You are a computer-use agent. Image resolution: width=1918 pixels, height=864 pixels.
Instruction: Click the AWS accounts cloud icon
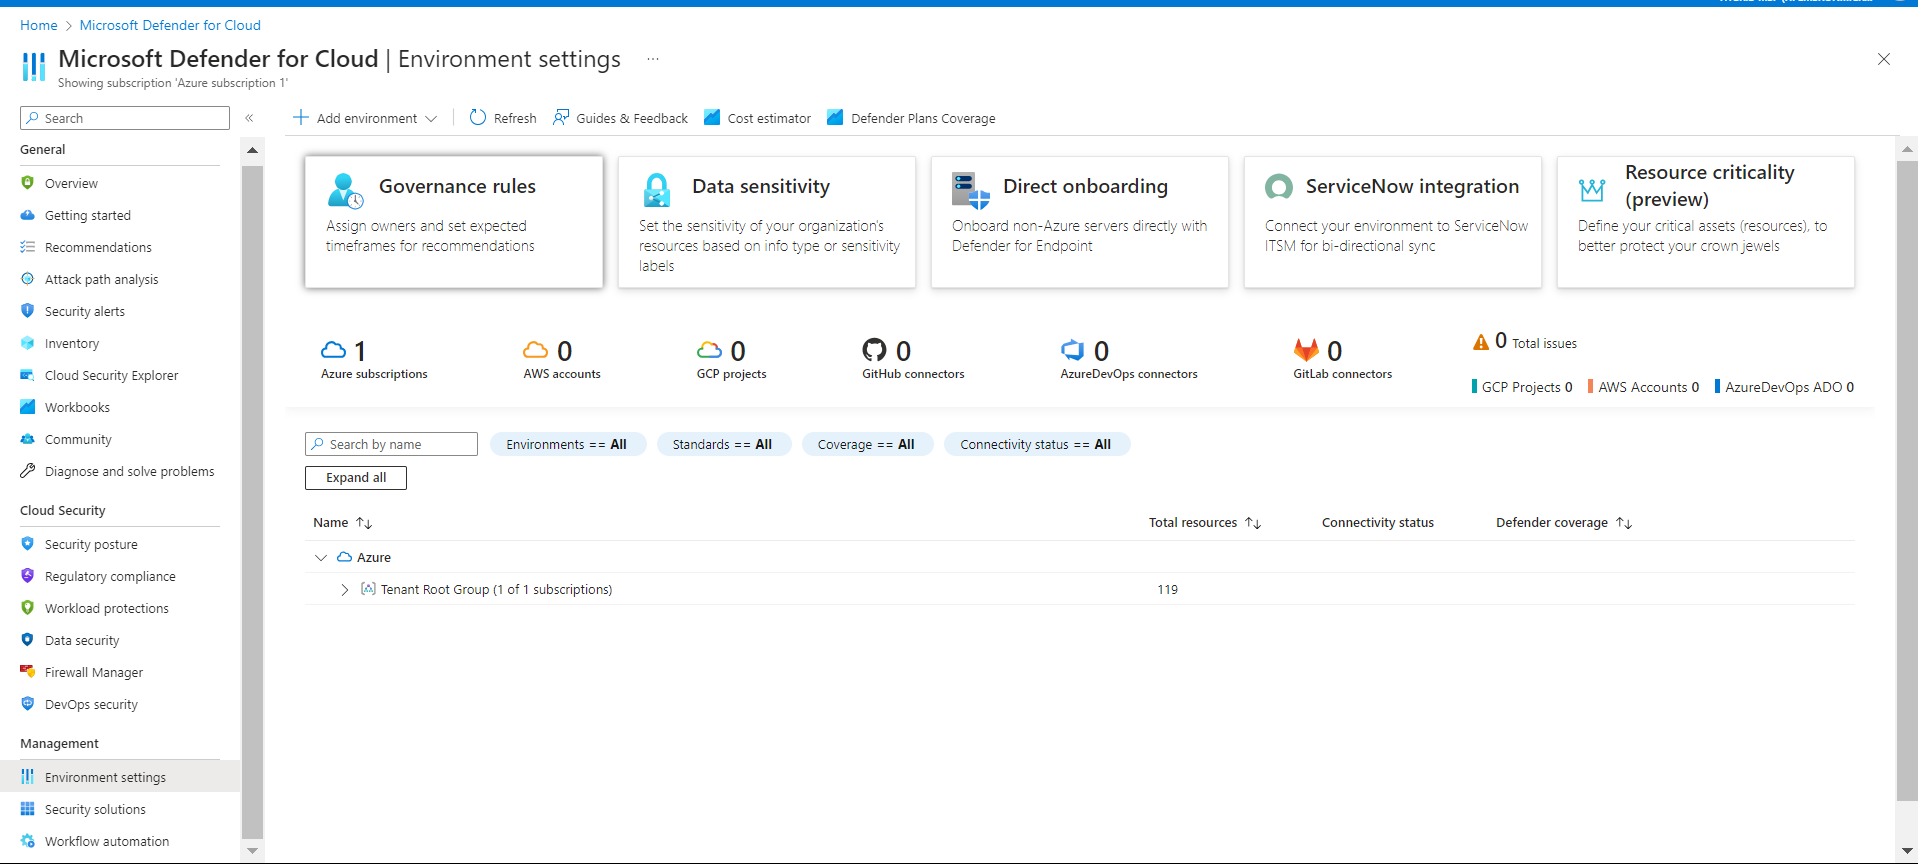[536, 350]
